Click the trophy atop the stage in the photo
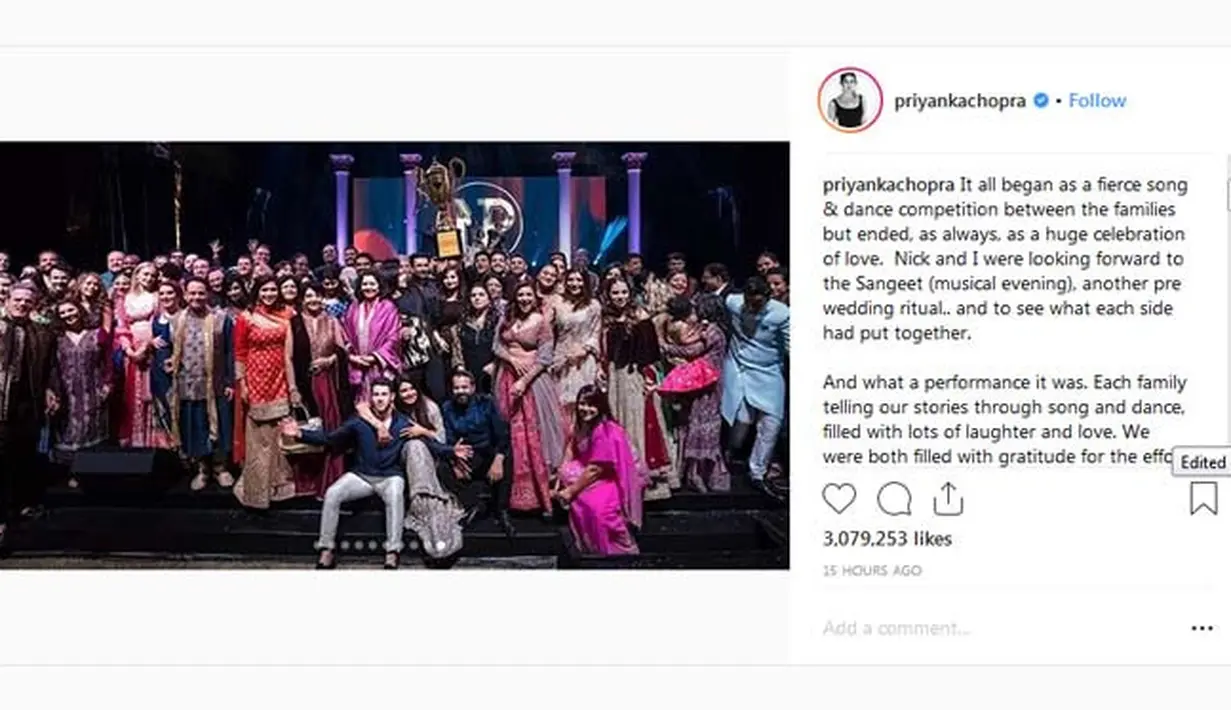The image size is (1231, 710). coord(441,206)
